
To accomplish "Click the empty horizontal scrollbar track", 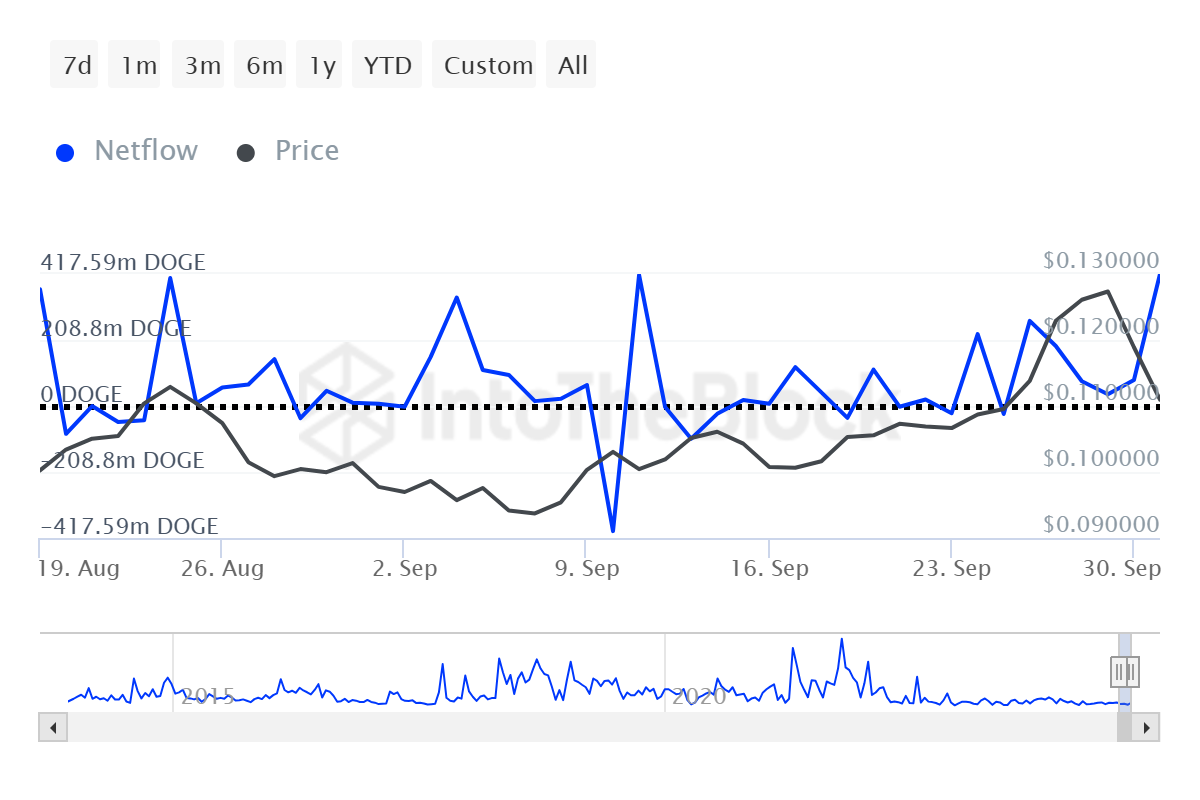I will tap(580, 728).
